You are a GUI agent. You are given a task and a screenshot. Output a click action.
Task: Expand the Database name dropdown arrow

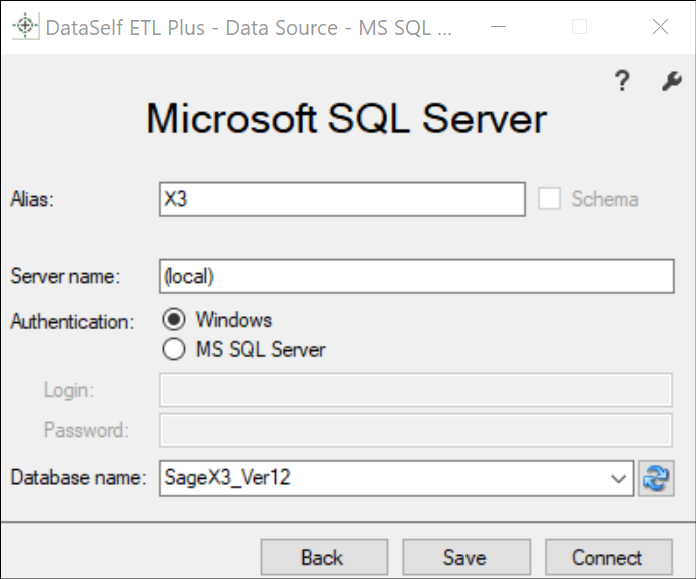click(618, 478)
